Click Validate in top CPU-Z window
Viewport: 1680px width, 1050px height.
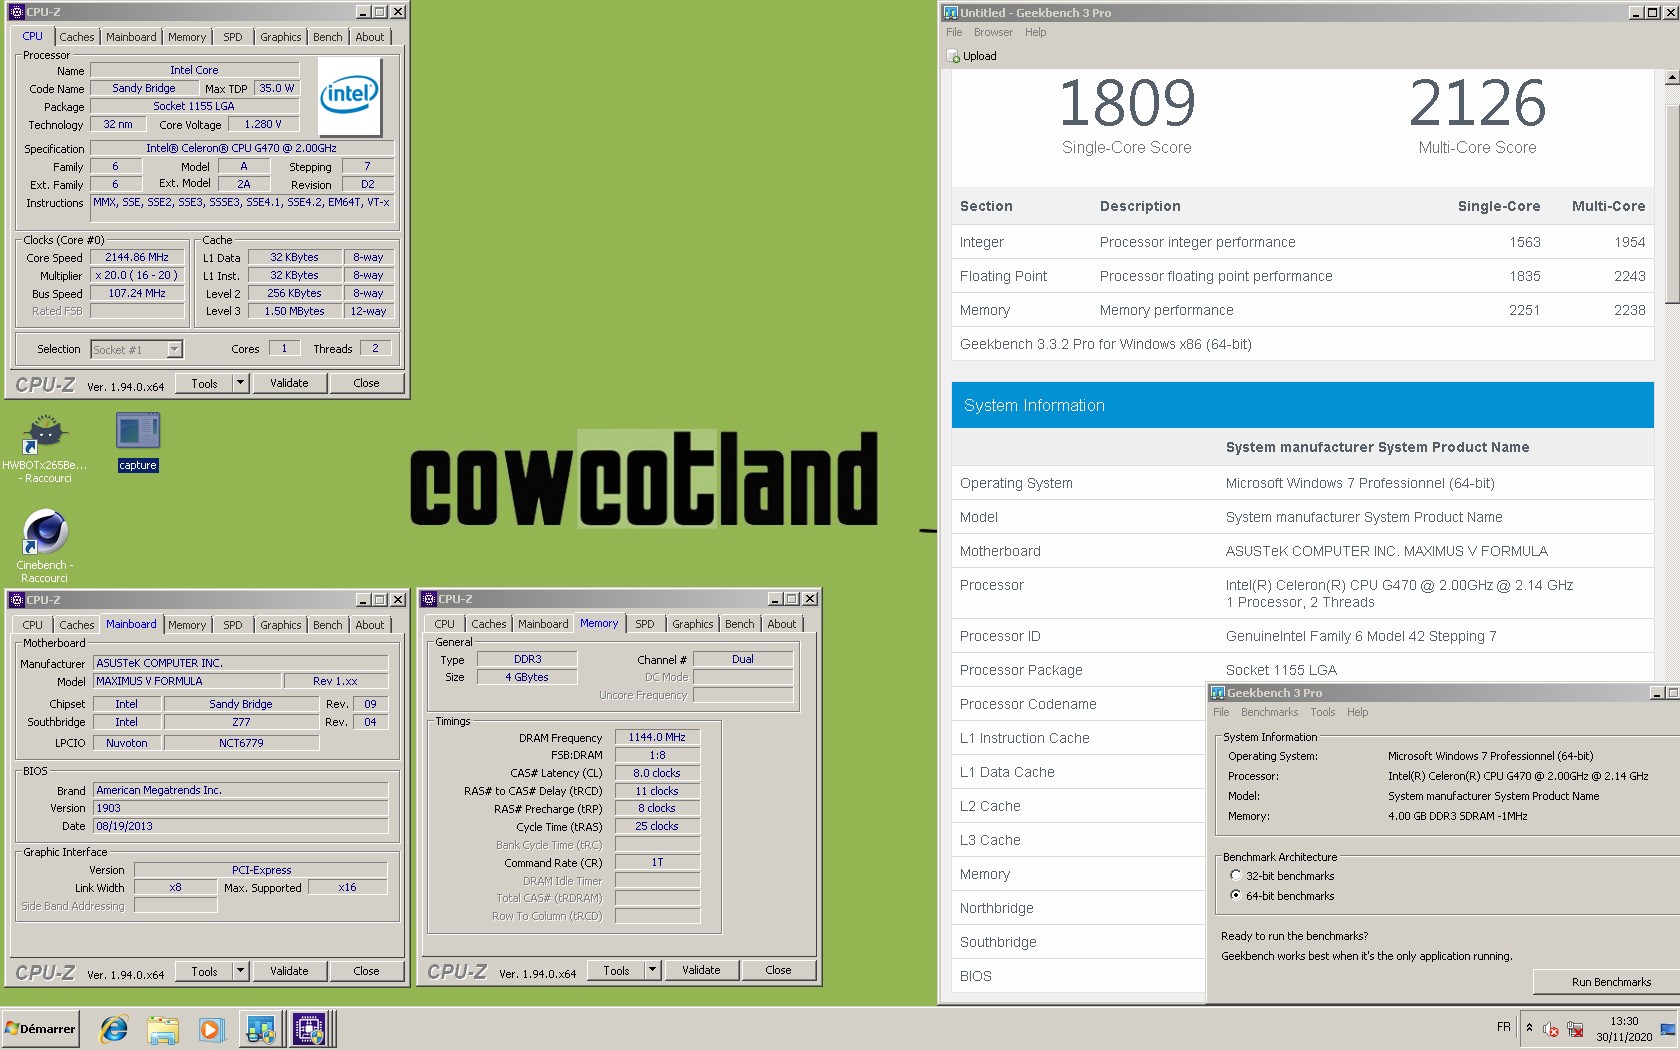[x=289, y=383]
